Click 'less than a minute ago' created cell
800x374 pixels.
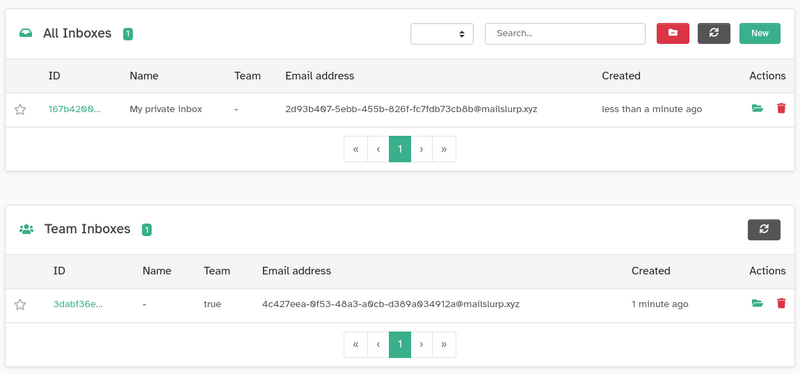pyautogui.click(x=652, y=109)
